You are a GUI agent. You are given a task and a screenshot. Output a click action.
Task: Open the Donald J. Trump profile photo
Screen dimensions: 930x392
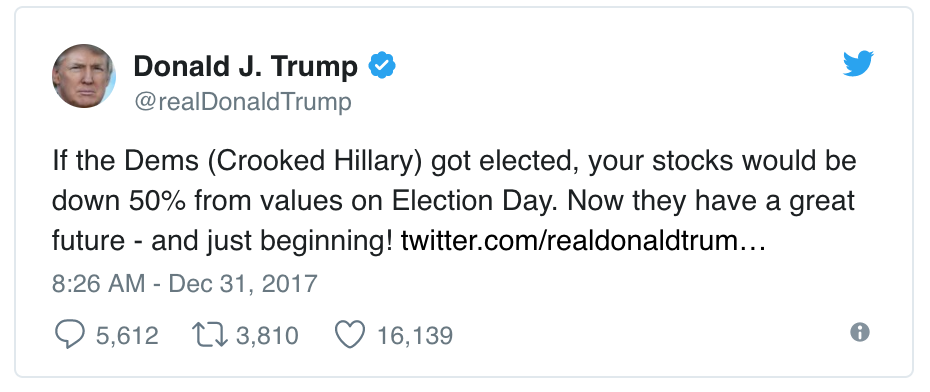click(84, 76)
